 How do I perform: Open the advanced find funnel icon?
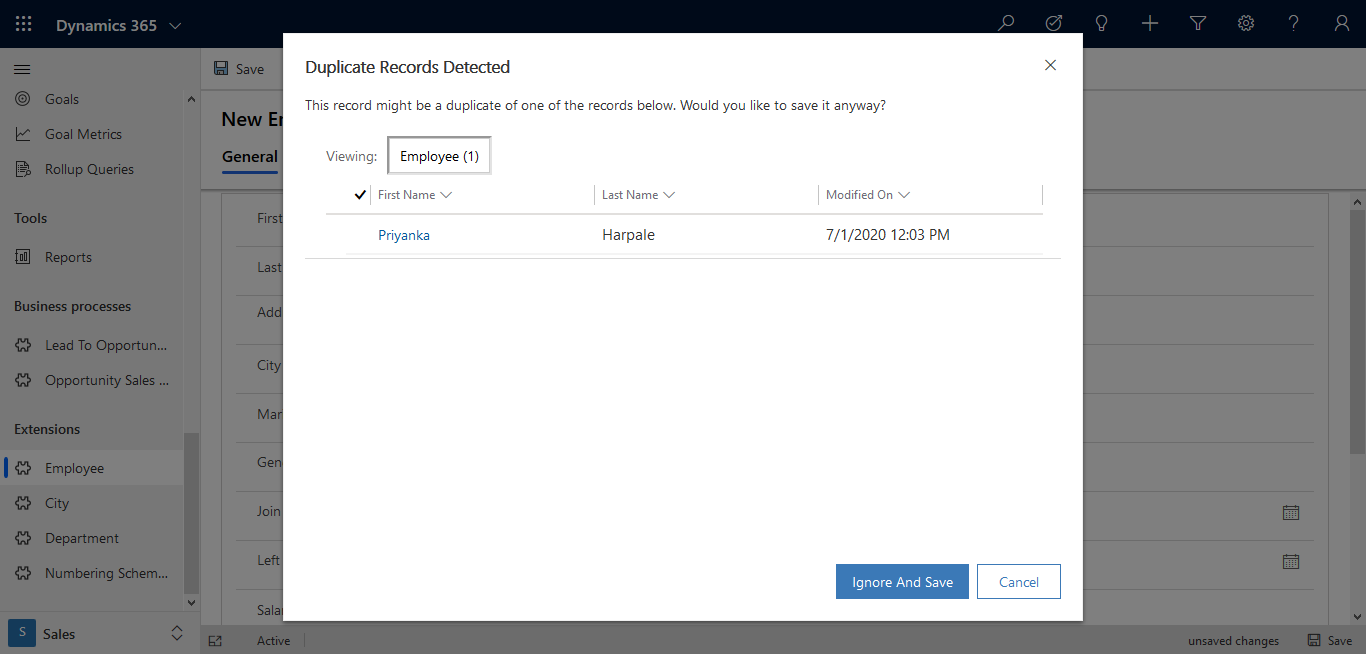click(1198, 22)
